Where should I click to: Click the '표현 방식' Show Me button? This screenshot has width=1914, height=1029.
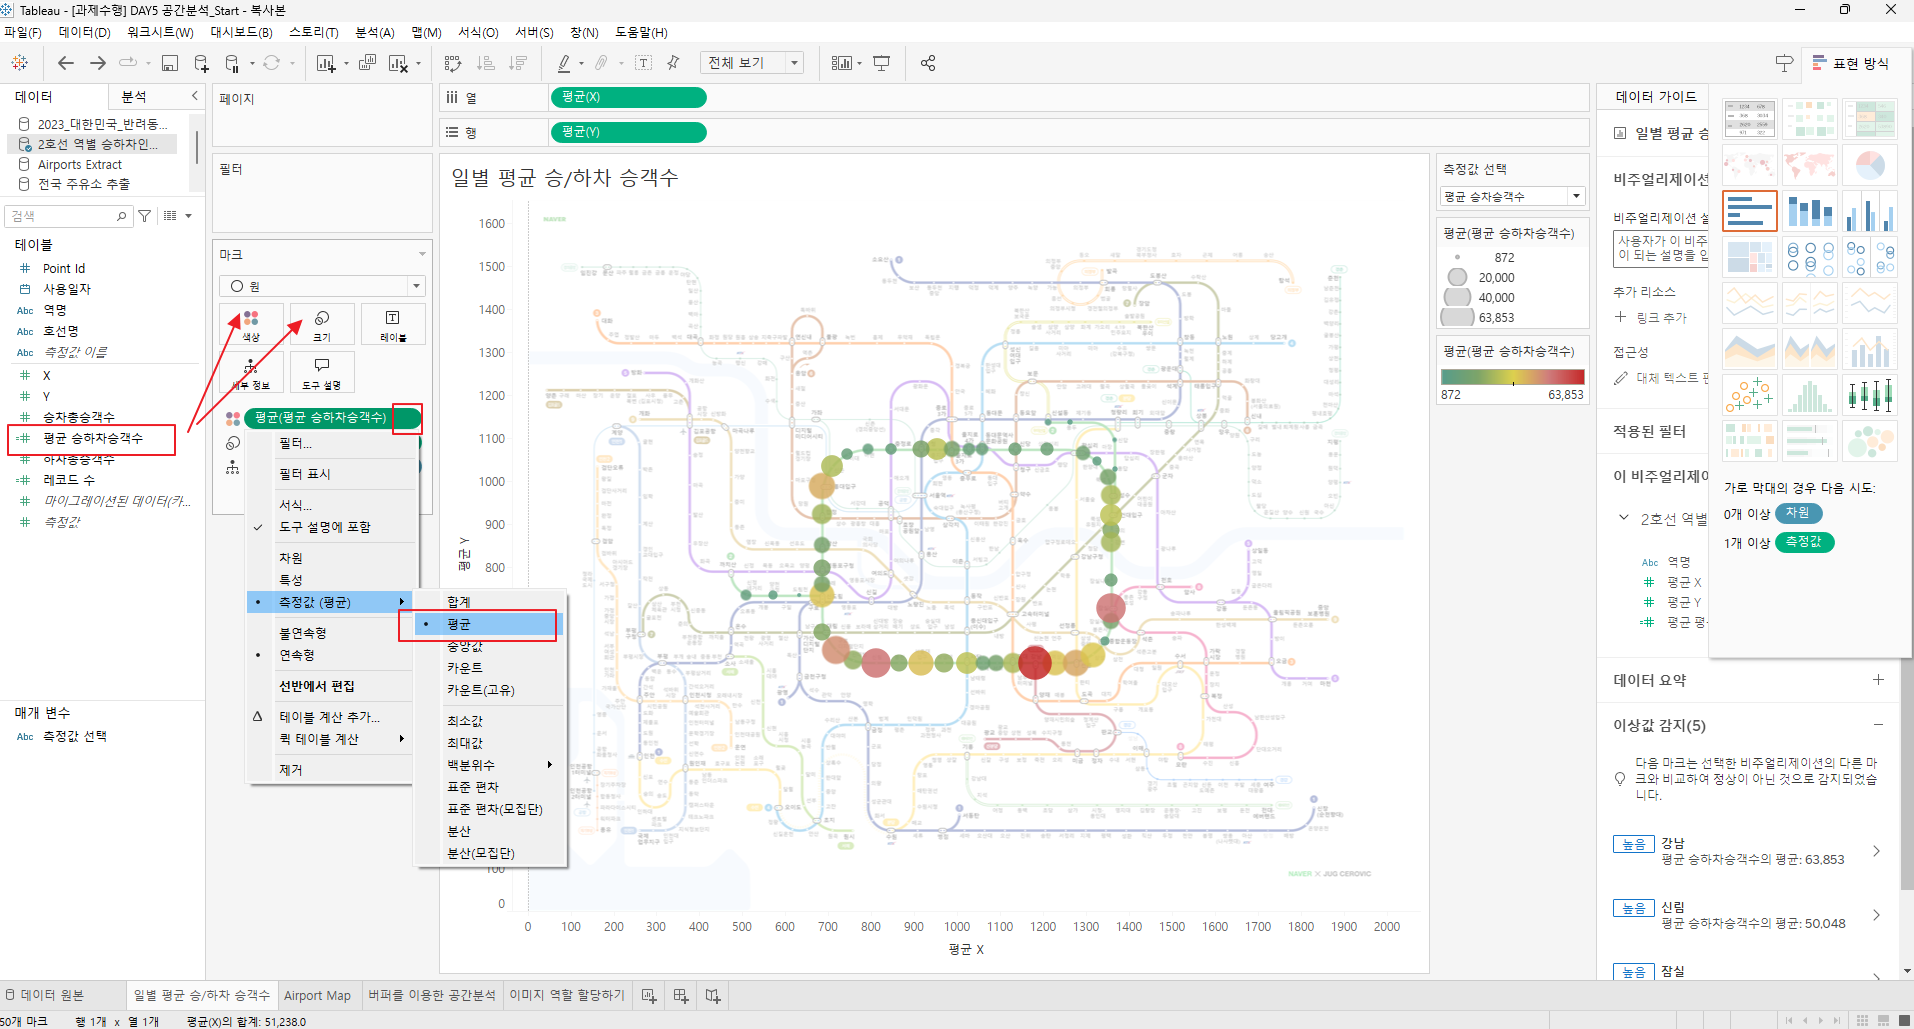1851,63
